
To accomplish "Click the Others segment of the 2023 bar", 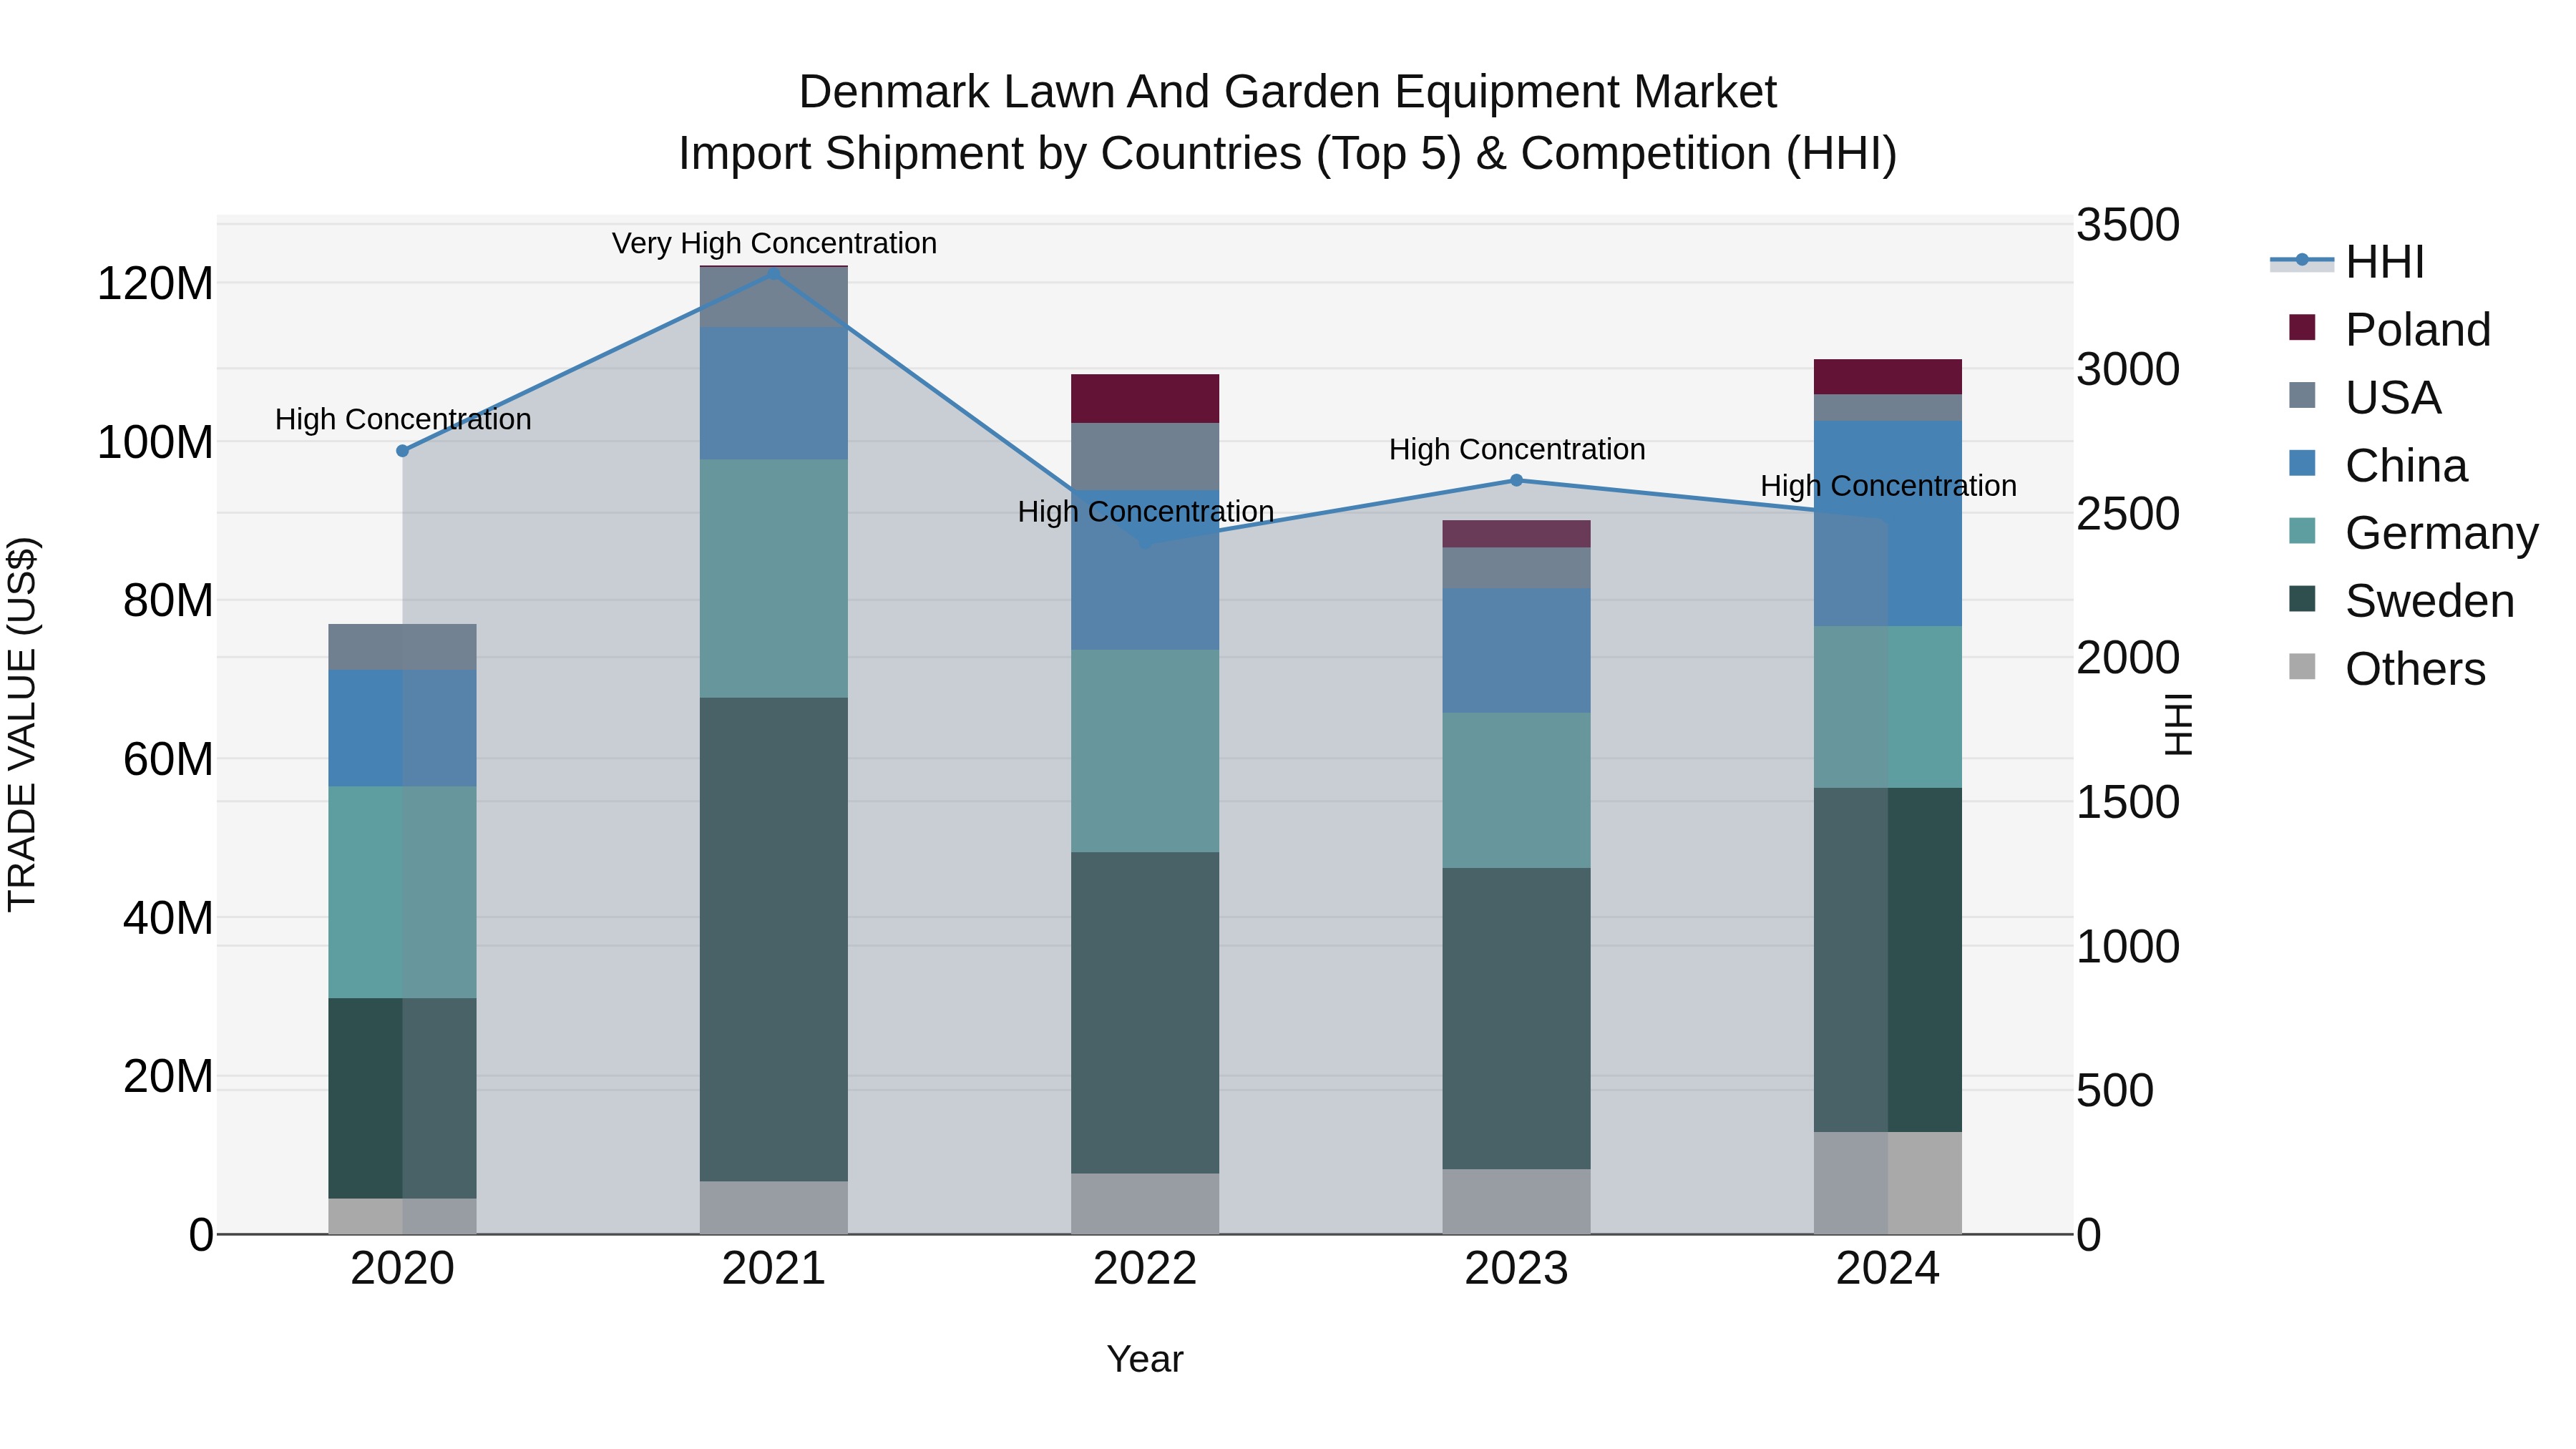I will coord(1516,1201).
